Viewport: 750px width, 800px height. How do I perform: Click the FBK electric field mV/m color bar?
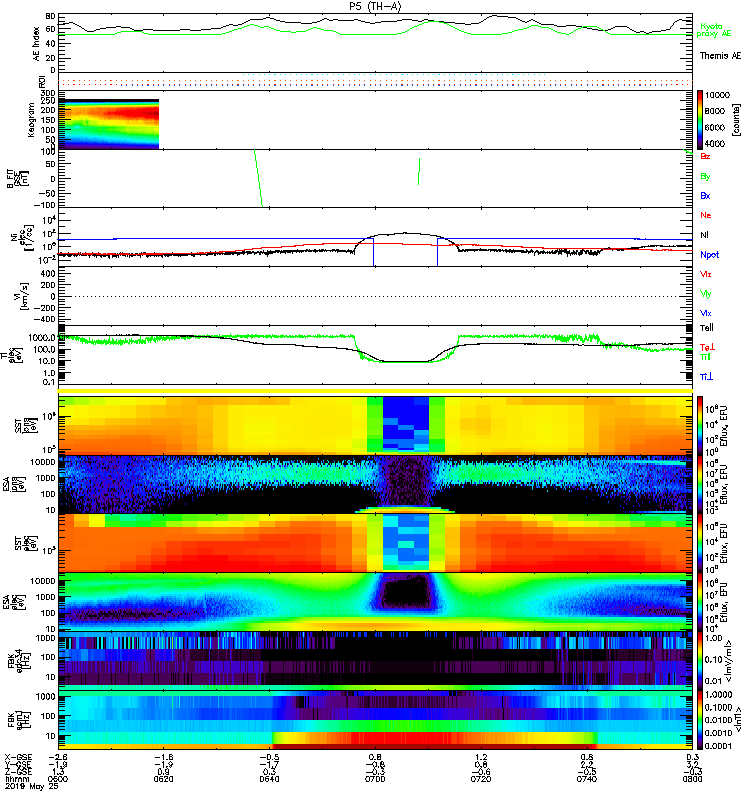pyautogui.click(x=700, y=661)
